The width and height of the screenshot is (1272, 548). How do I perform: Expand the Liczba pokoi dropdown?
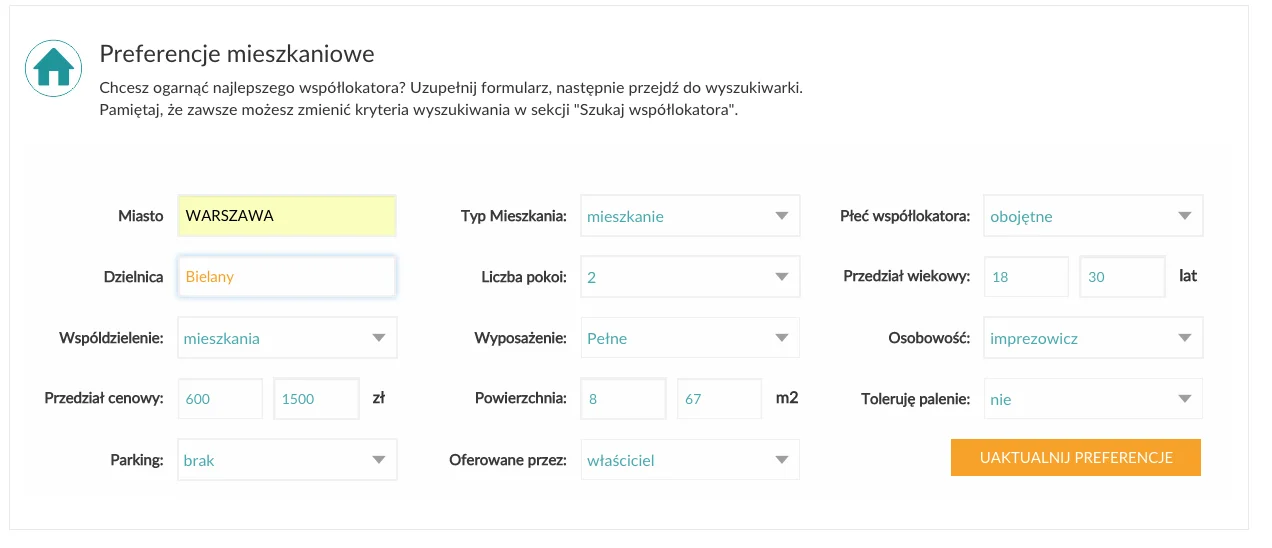pos(690,277)
